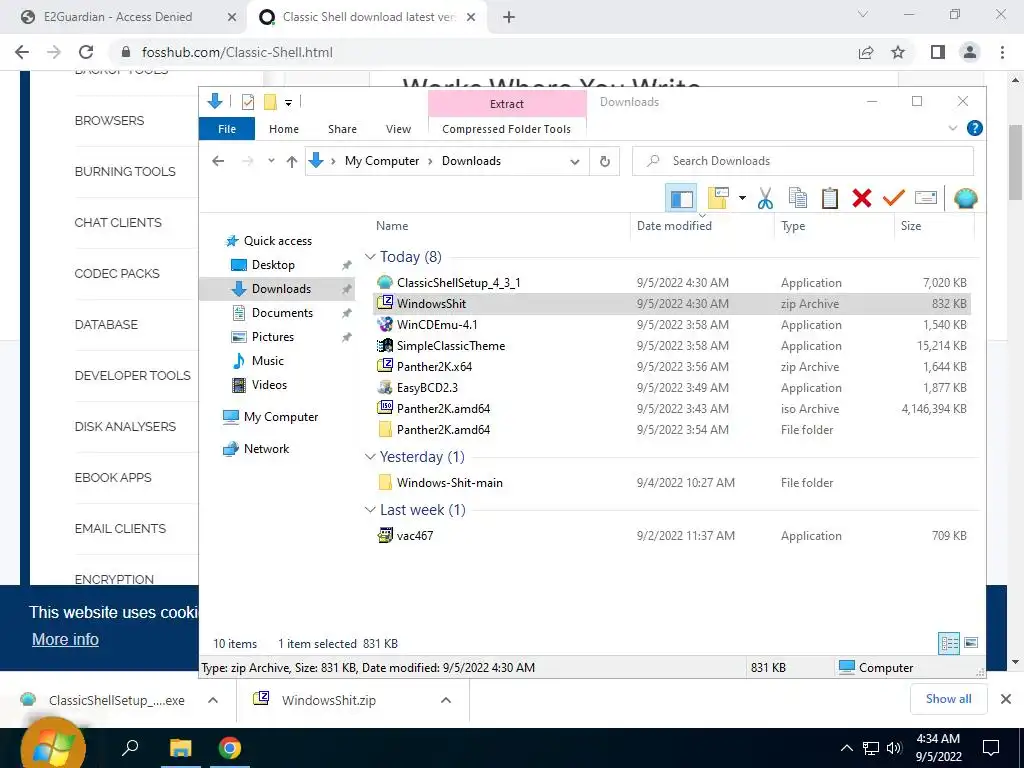Click the email envelope toolbar icon

pyautogui.click(x=925, y=198)
